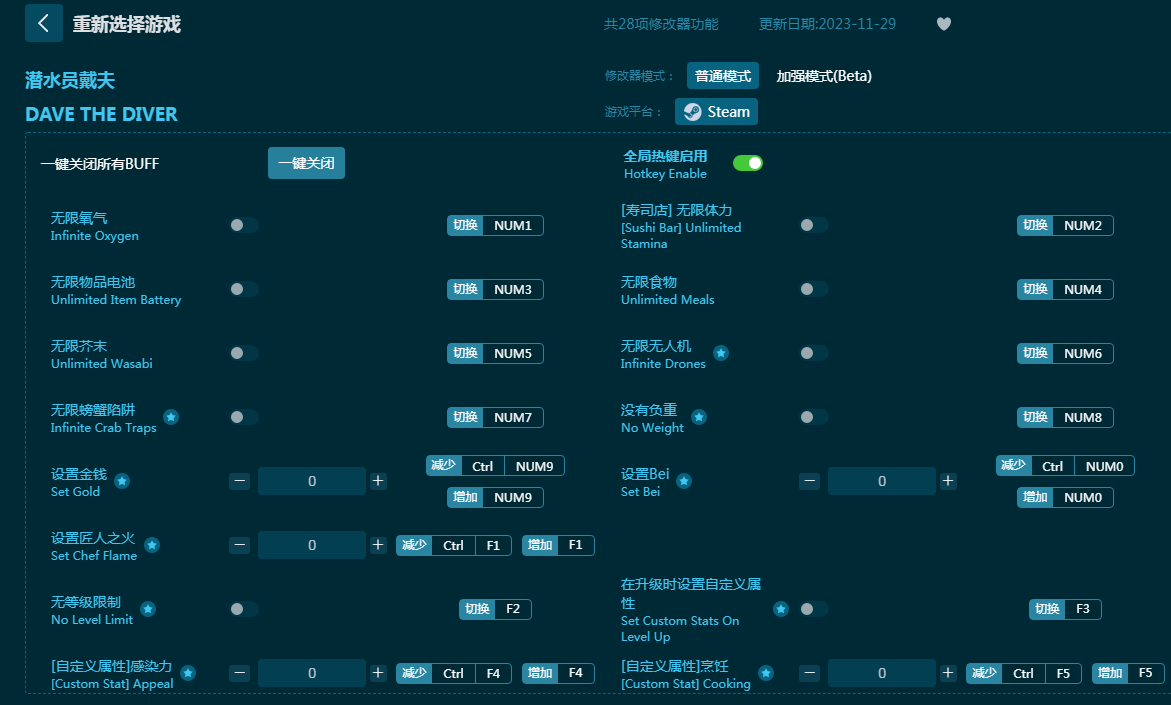Click the star icon beside Custom Stat Appeal

[x=188, y=673]
